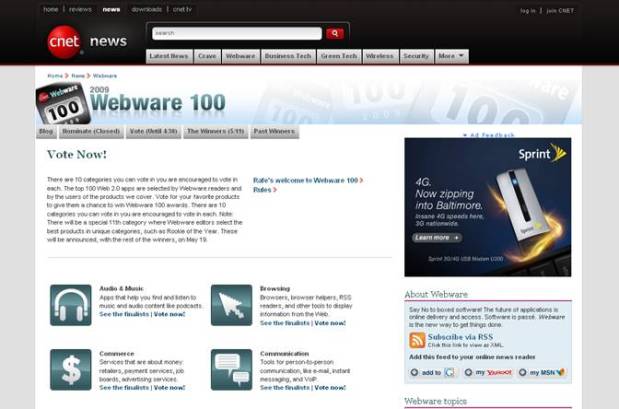
Task: Open the Green Tech tab
Action: click(339, 56)
